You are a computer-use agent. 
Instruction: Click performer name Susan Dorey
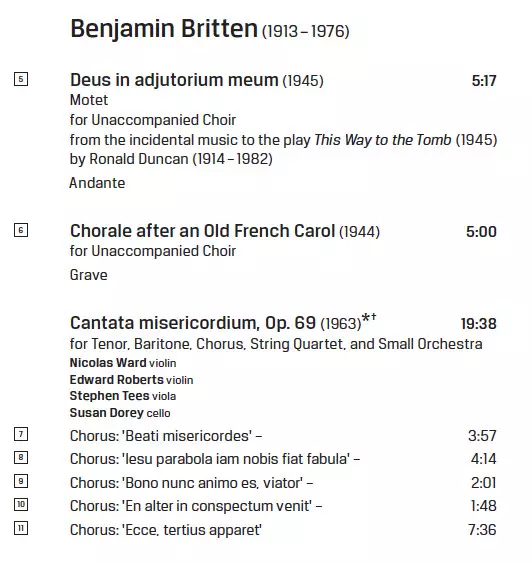point(107,413)
